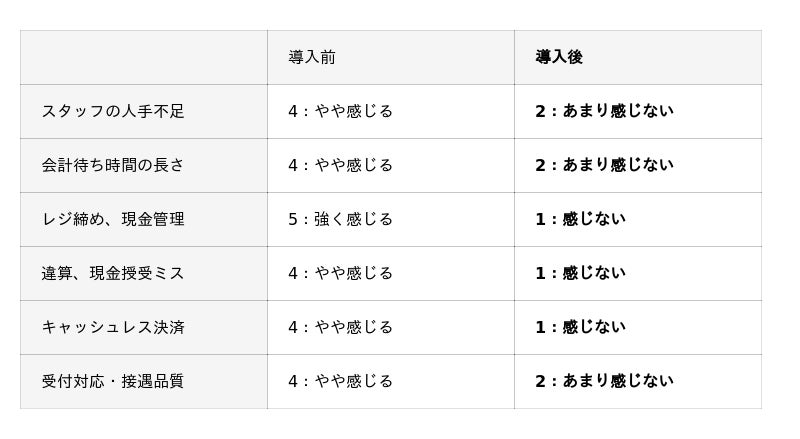
Task: Select 導入後 cell in 会計待ち時間の長さ row
Action: tap(604, 165)
